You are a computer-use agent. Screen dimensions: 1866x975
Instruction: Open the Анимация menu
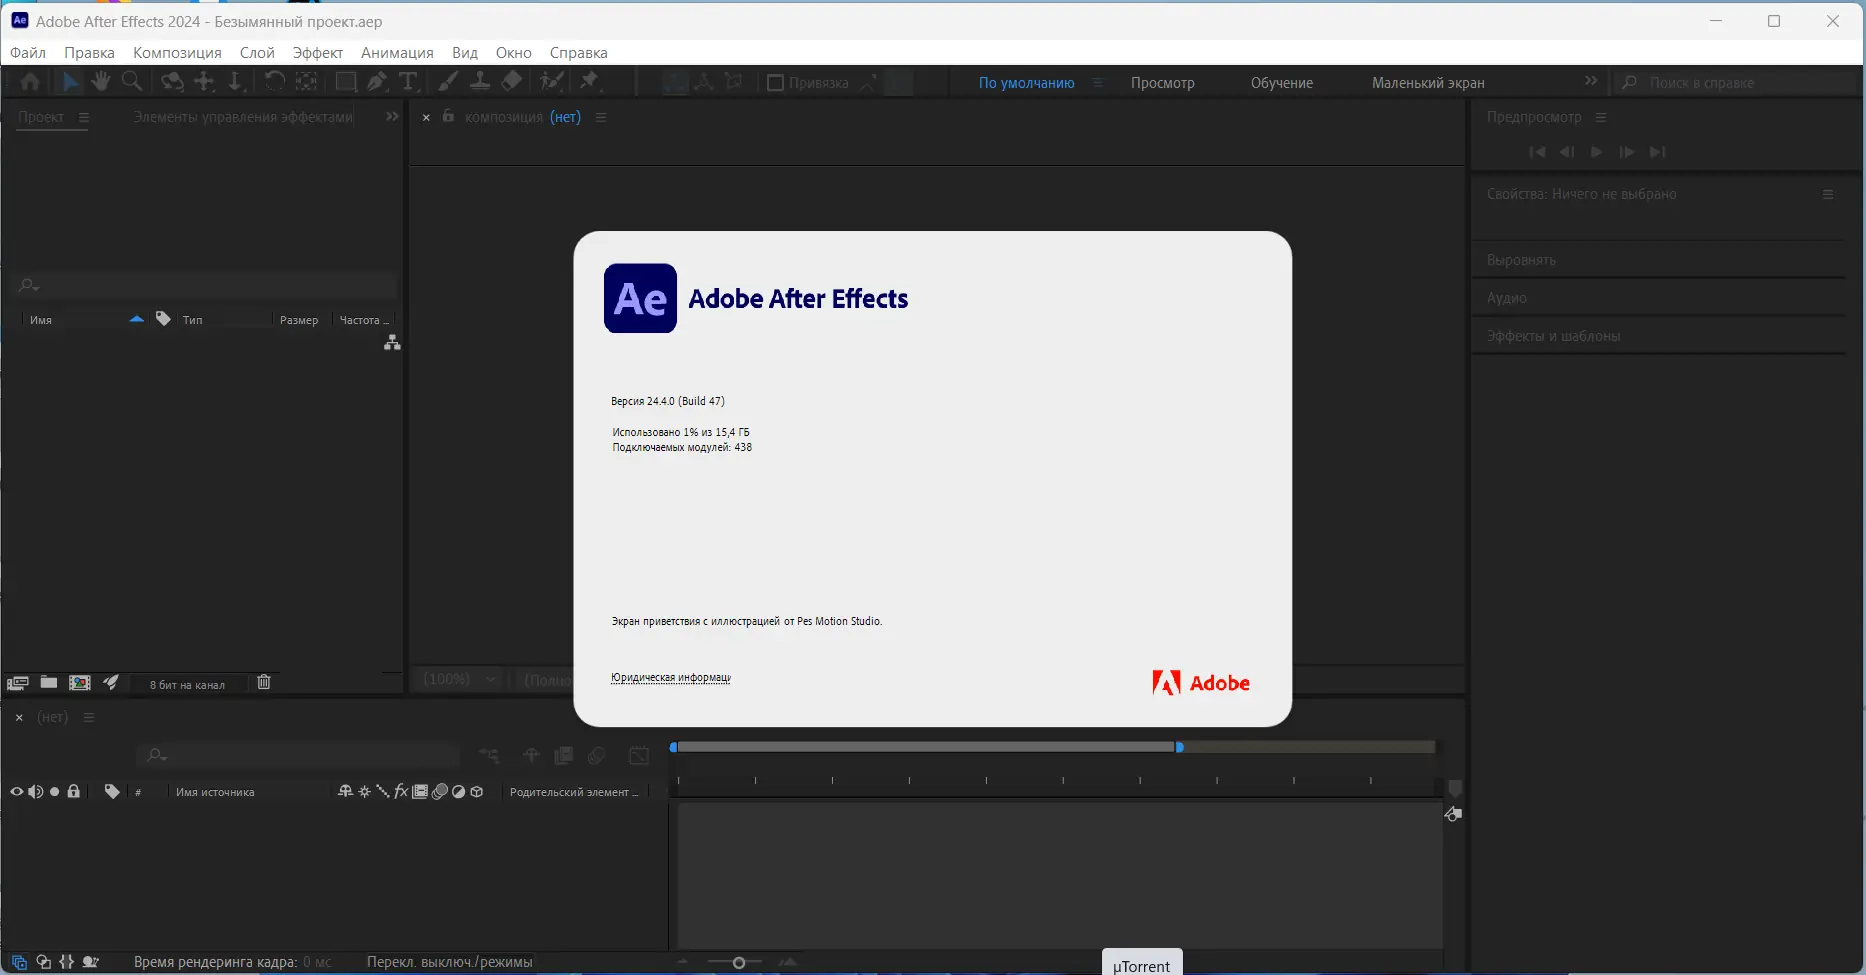397,53
